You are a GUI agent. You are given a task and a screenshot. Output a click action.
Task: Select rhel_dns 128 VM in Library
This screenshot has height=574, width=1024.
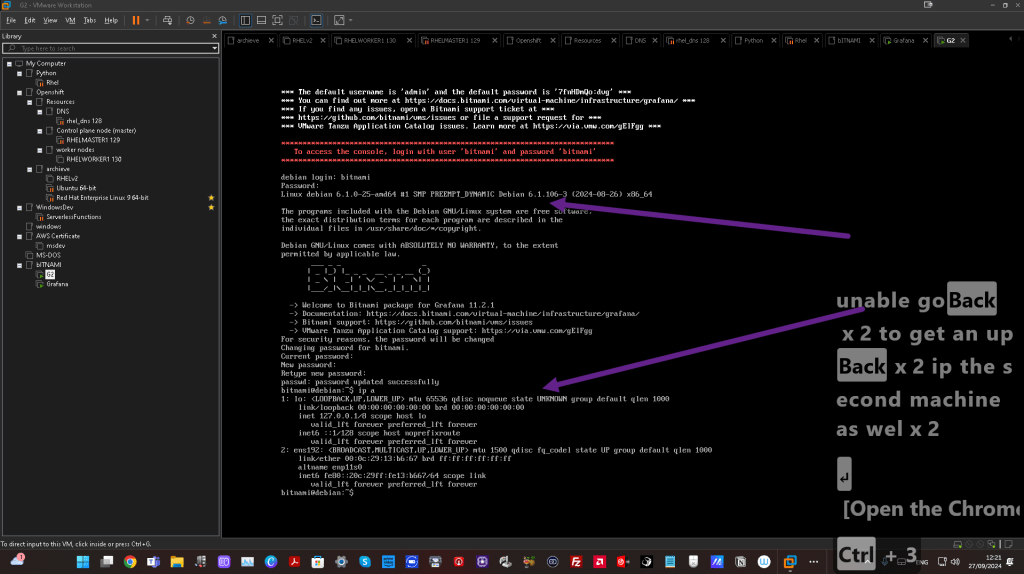(x=84, y=121)
